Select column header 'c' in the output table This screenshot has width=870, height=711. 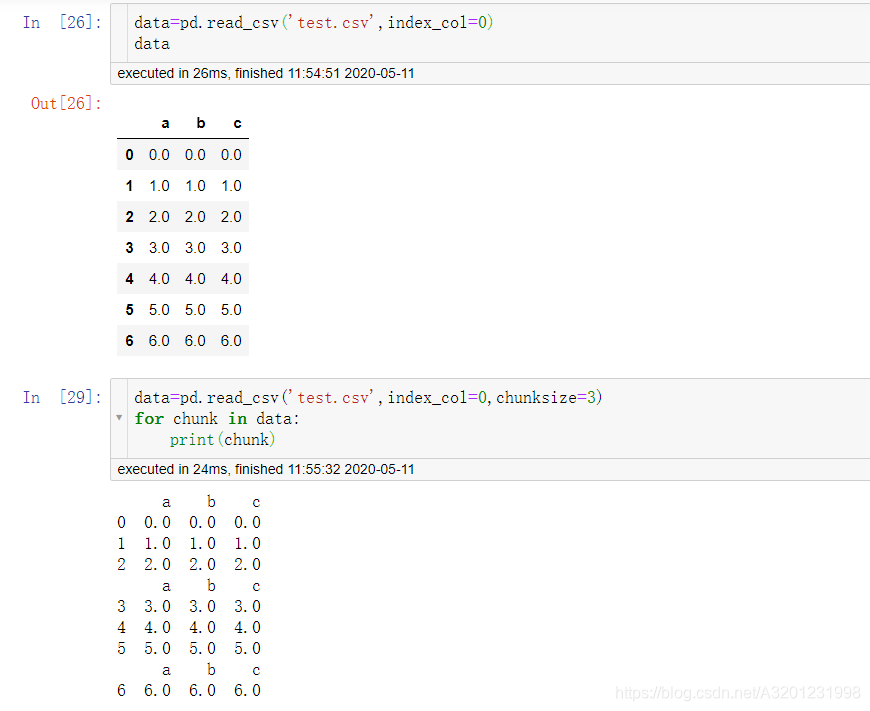(x=237, y=123)
